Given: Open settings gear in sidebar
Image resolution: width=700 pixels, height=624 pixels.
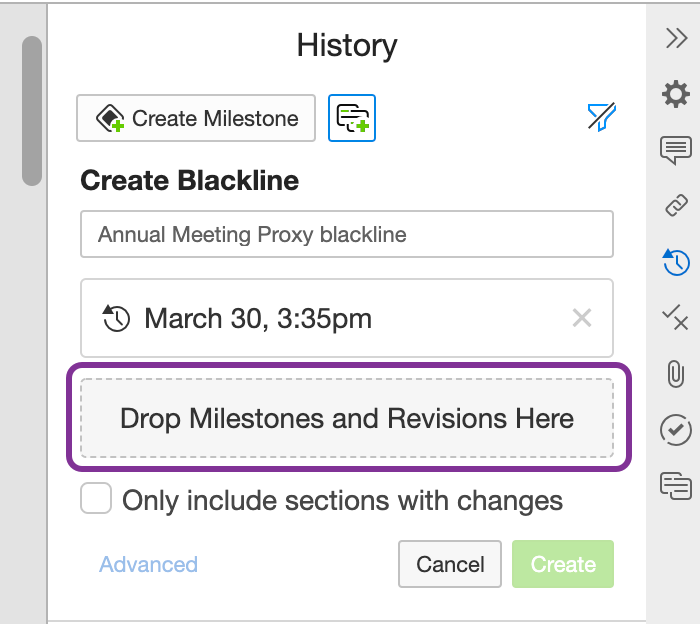Looking at the screenshot, I should [676, 95].
